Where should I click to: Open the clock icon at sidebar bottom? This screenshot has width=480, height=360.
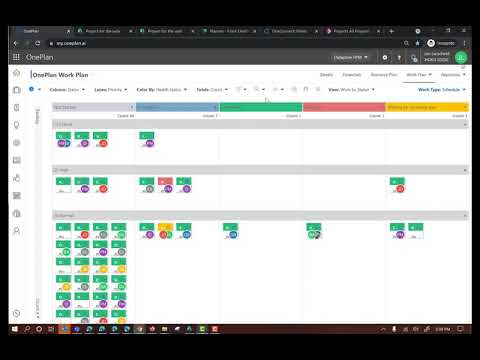tap(16, 313)
